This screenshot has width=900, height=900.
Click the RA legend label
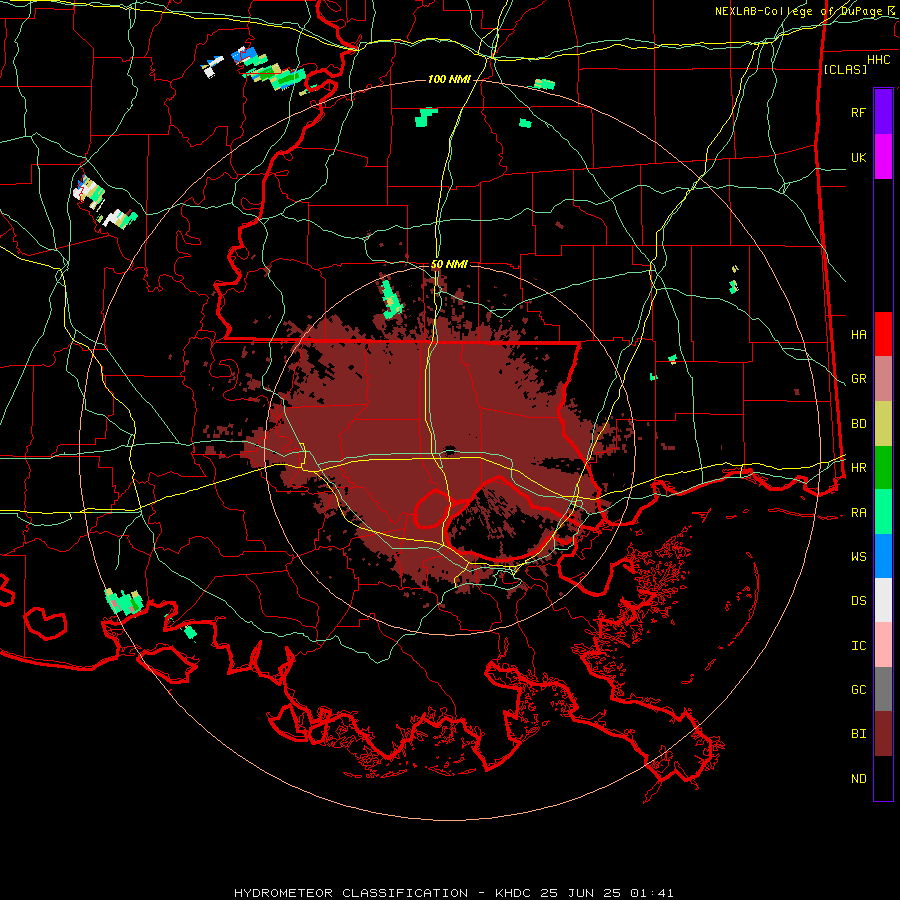click(859, 513)
